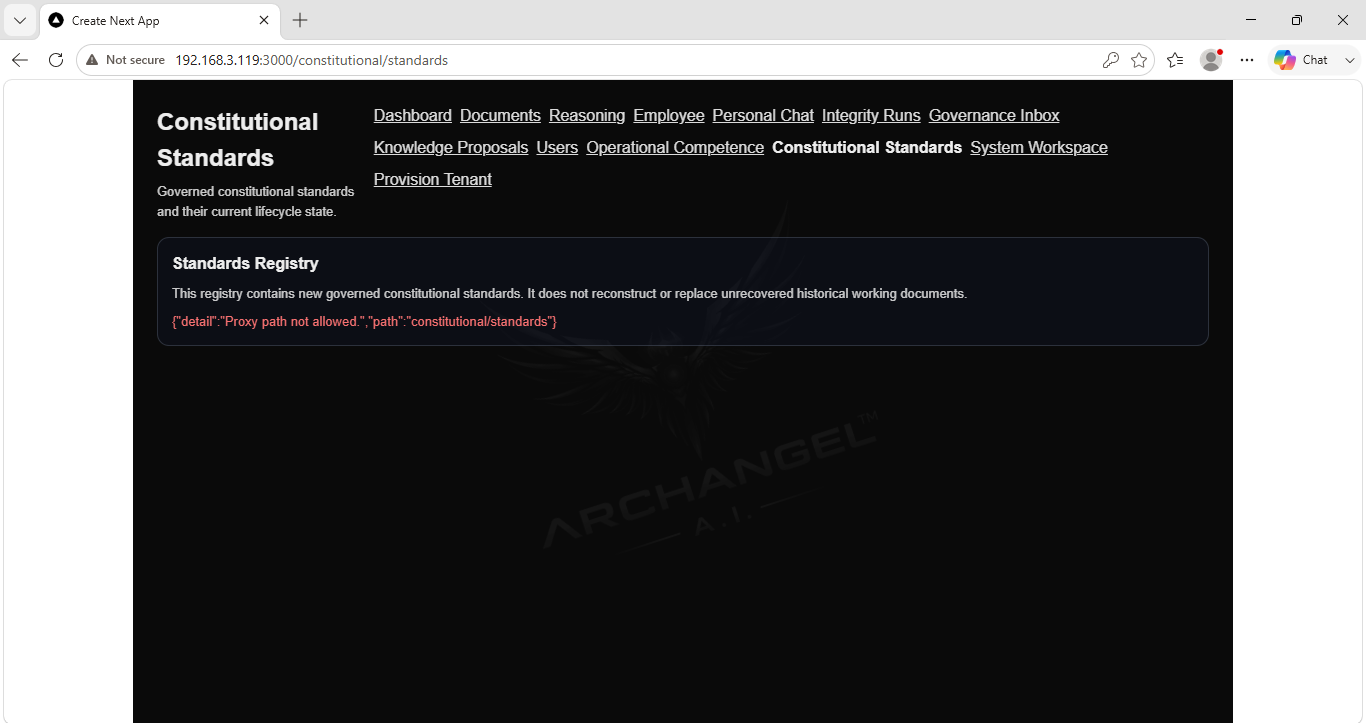Open the Provision Tenant link
The image size is (1366, 723).
tap(433, 180)
